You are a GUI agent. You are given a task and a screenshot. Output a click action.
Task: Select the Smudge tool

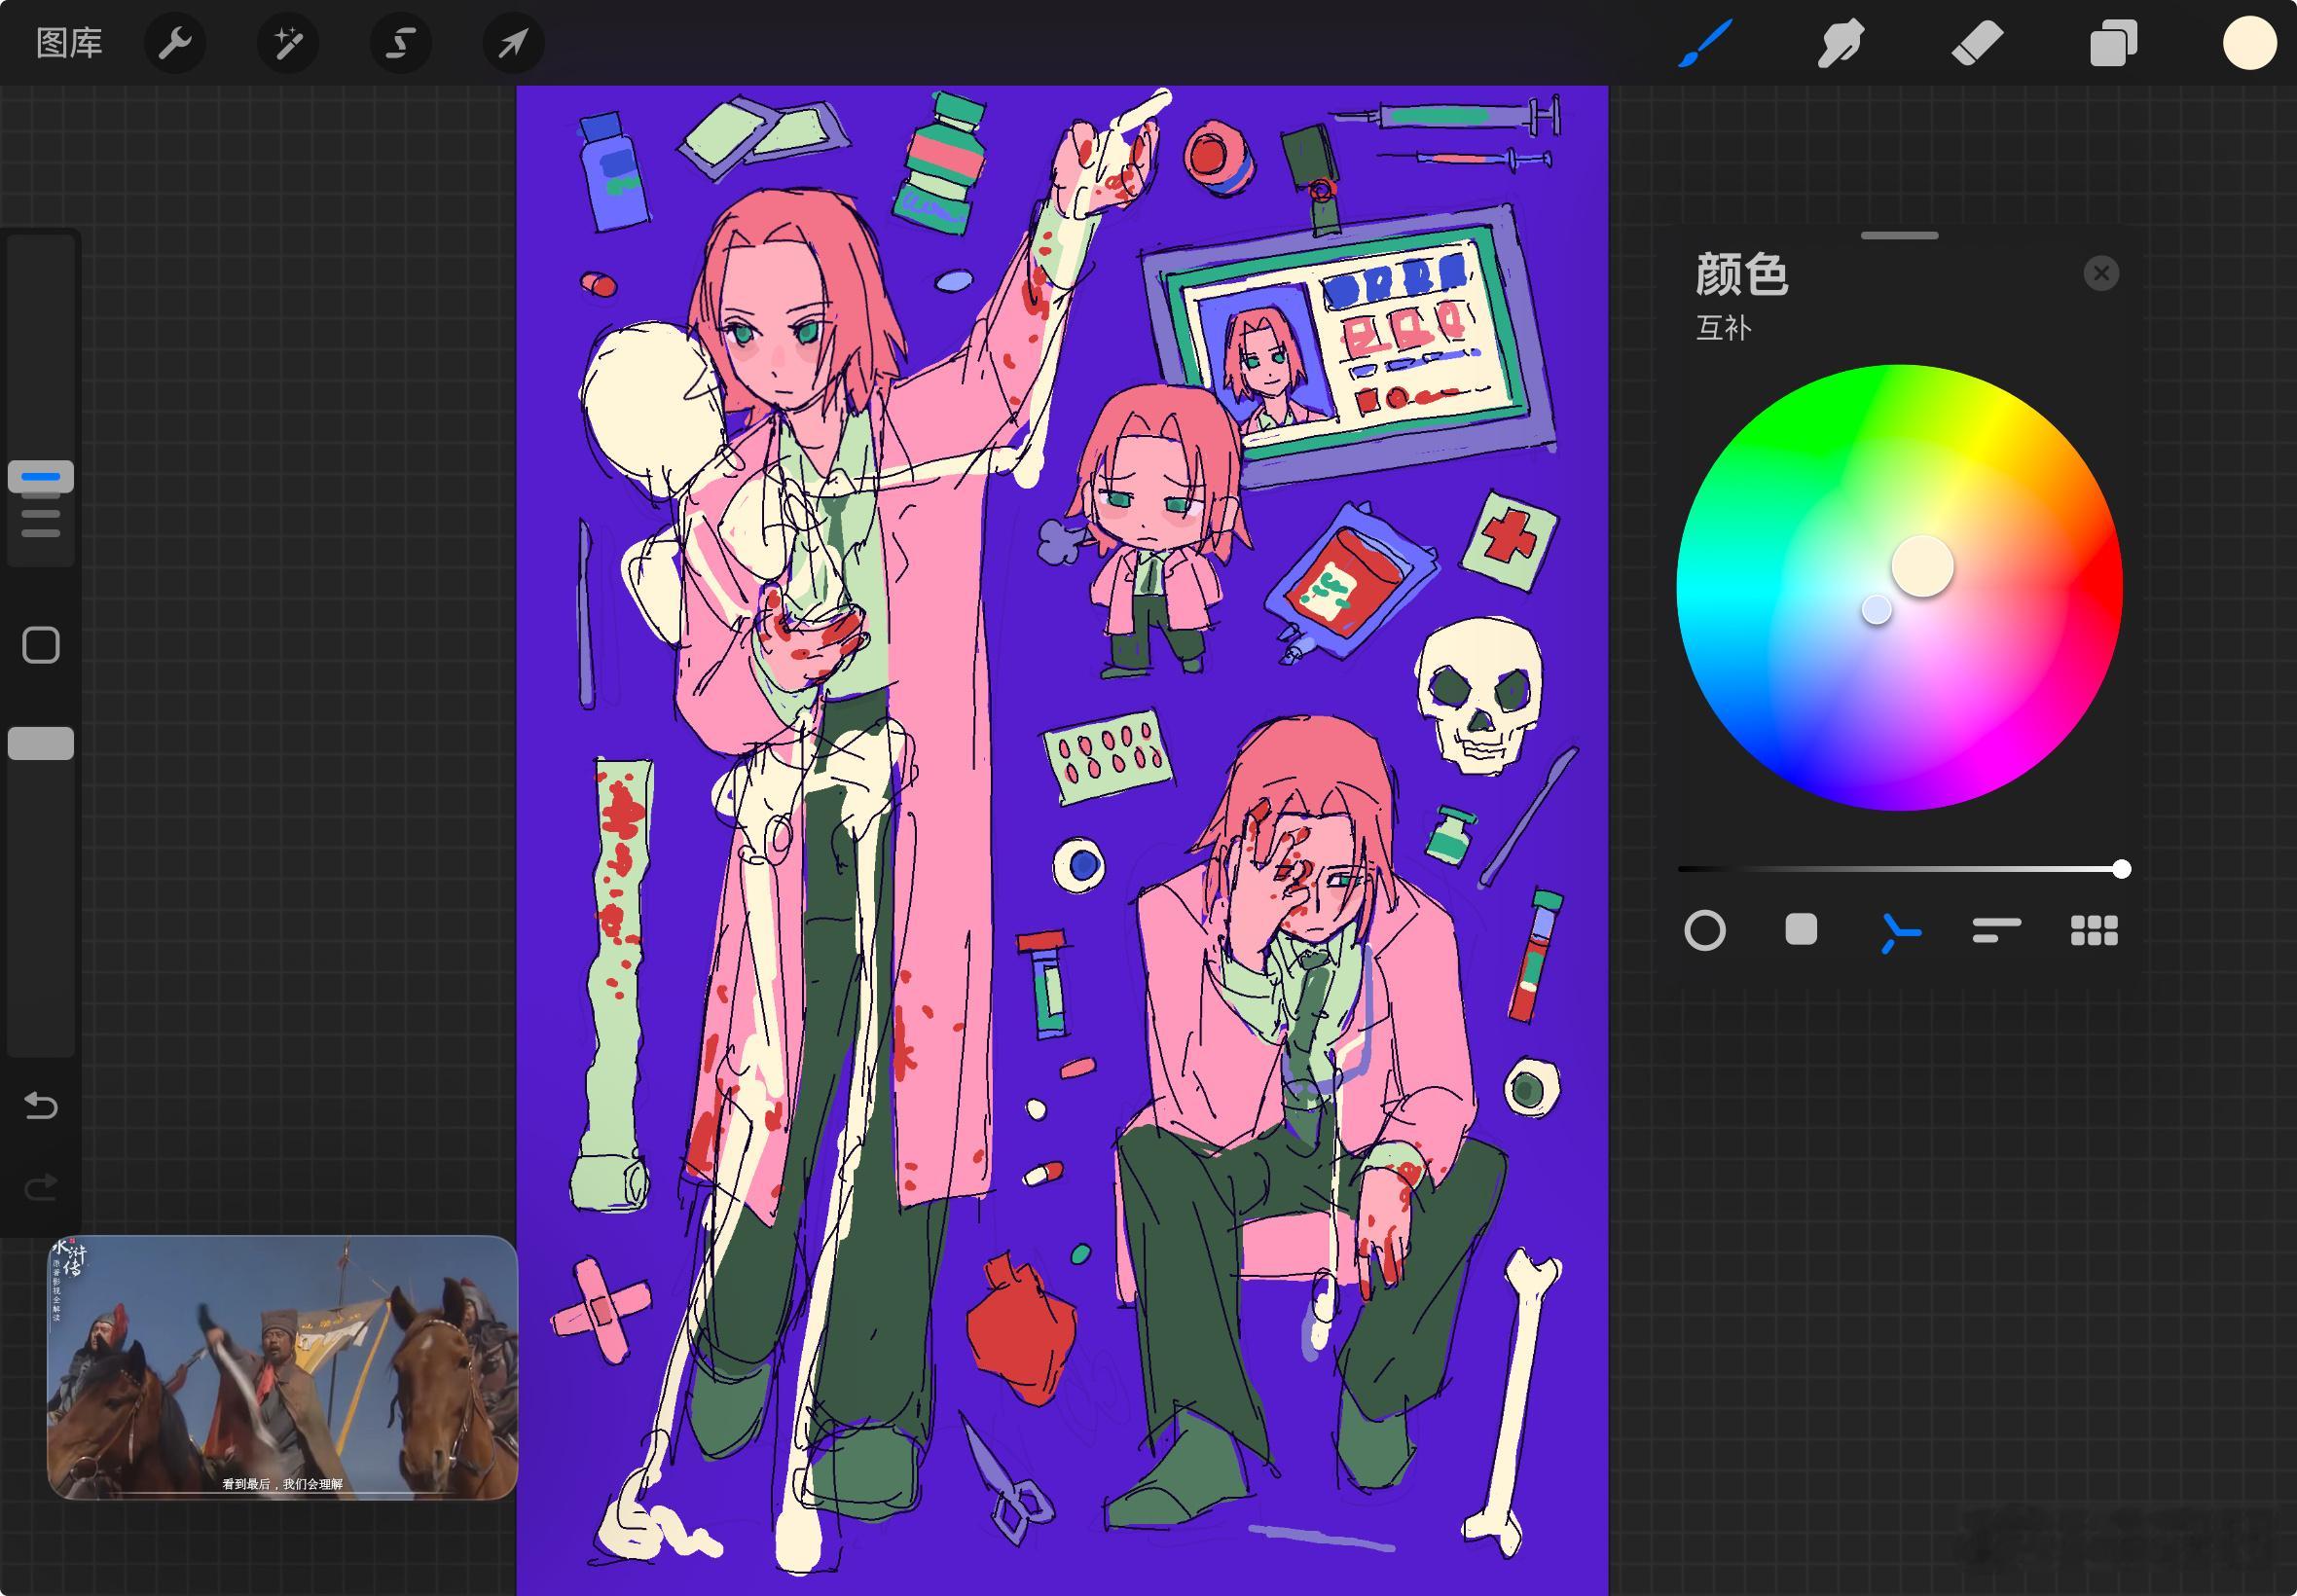pyautogui.click(x=1841, y=43)
